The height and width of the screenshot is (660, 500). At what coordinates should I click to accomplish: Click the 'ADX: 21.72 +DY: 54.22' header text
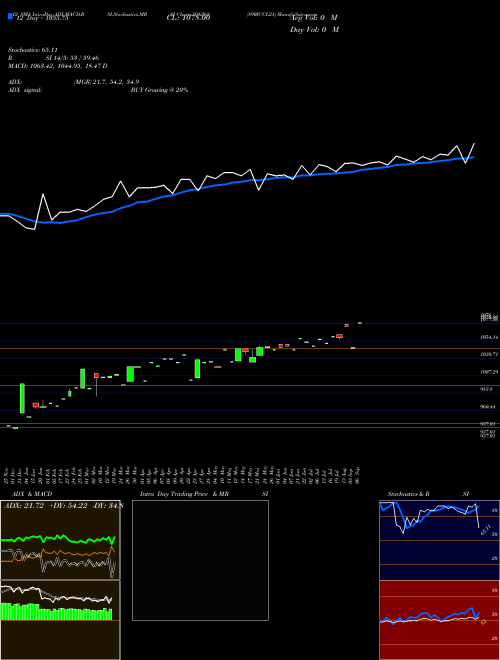[46, 506]
